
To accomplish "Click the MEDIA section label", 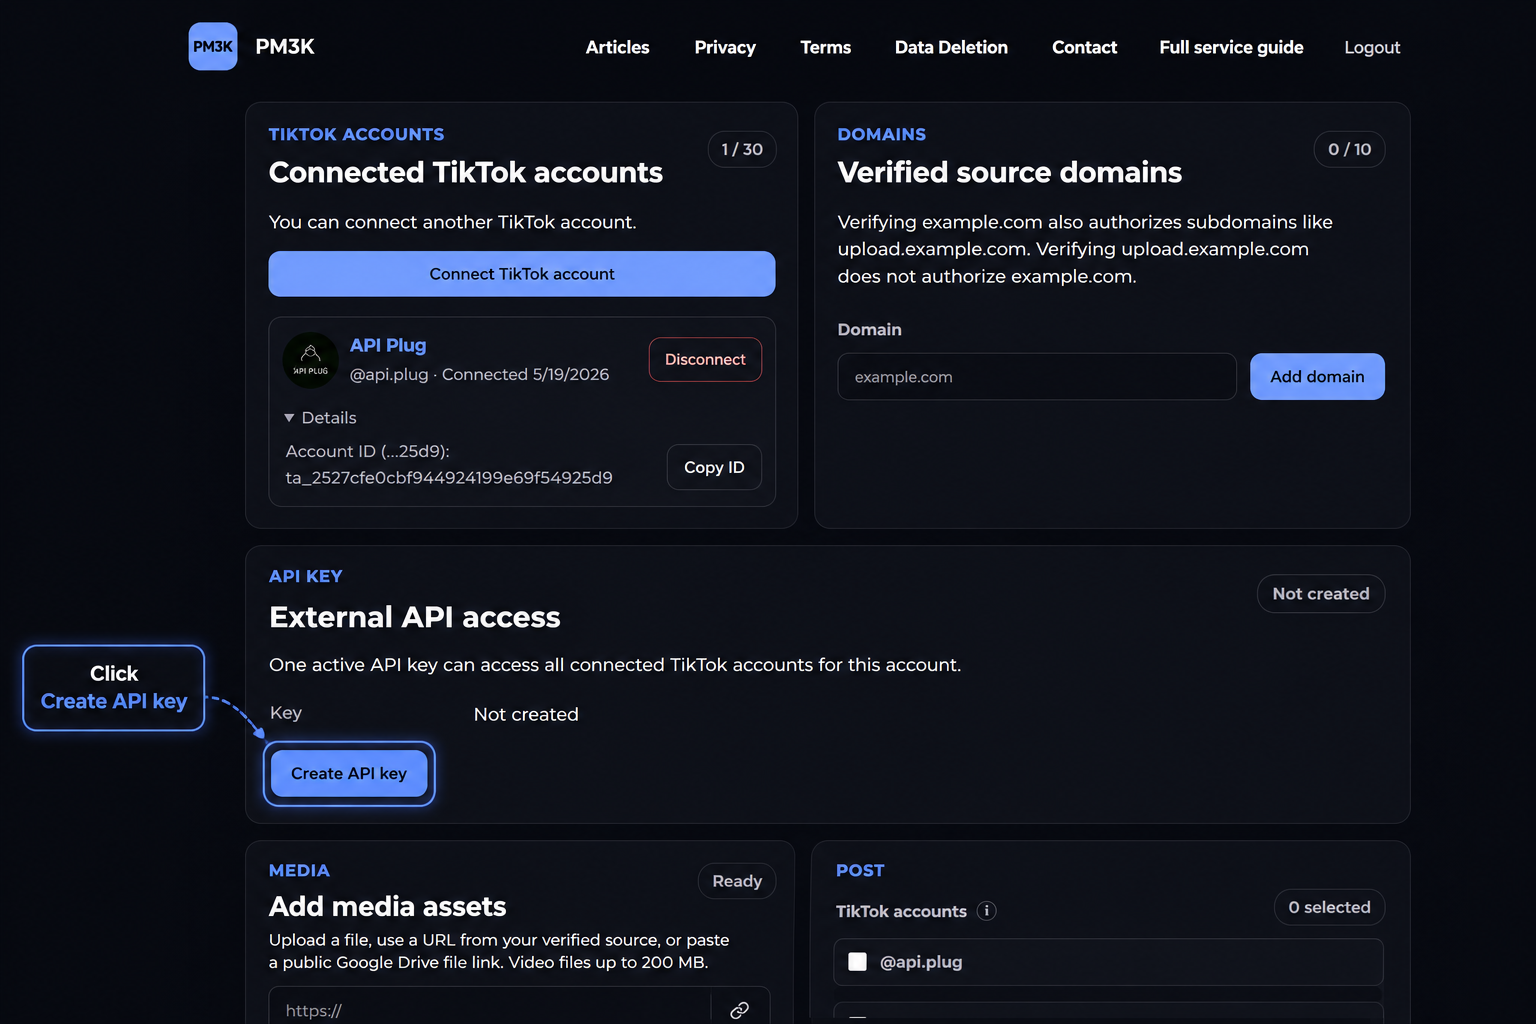I will point(299,870).
